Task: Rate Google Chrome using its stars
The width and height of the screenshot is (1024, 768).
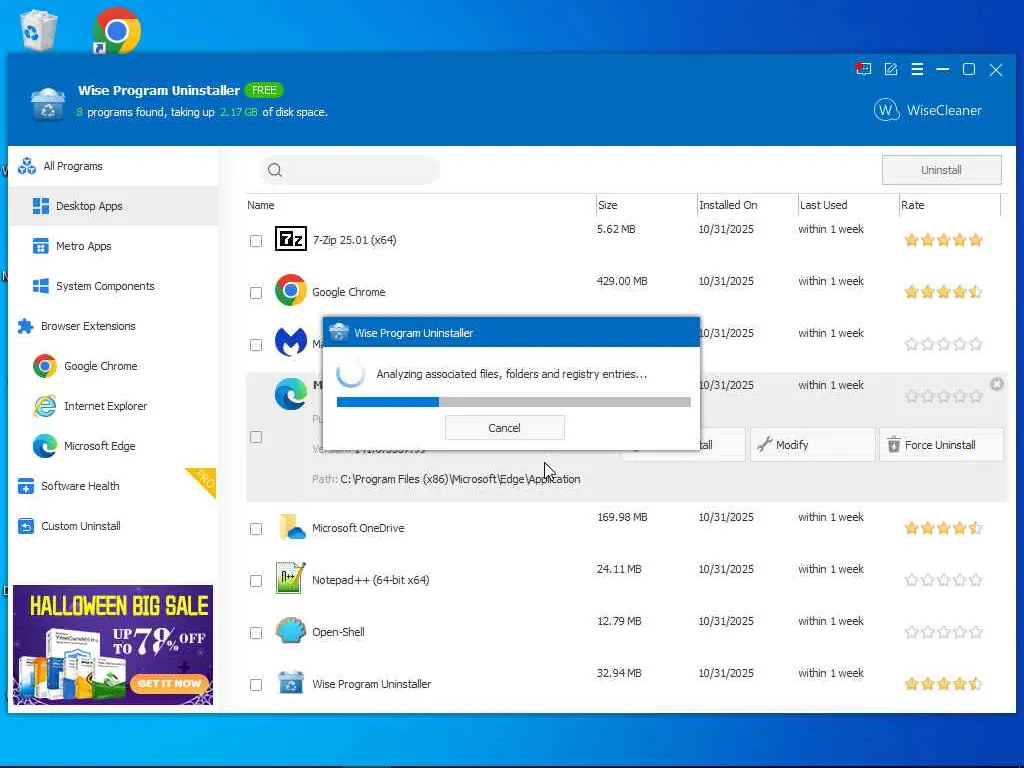Action: click(943, 292)
